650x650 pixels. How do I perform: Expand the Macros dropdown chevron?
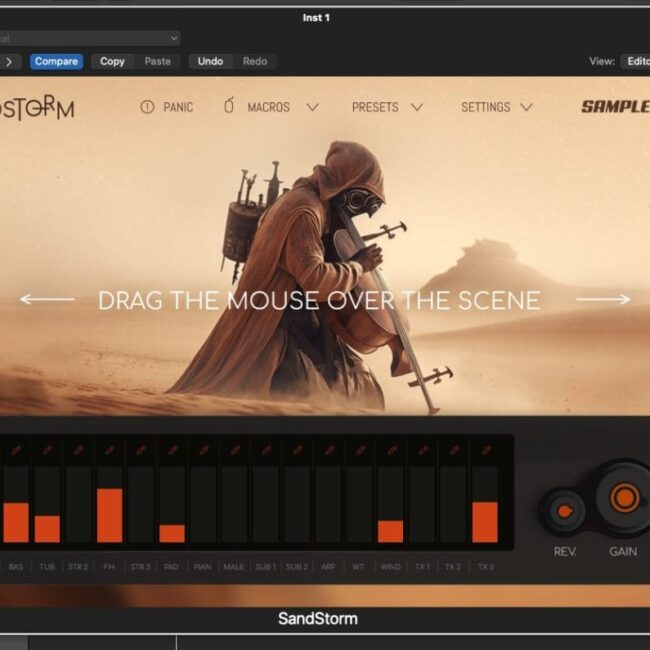click(312, 107)
